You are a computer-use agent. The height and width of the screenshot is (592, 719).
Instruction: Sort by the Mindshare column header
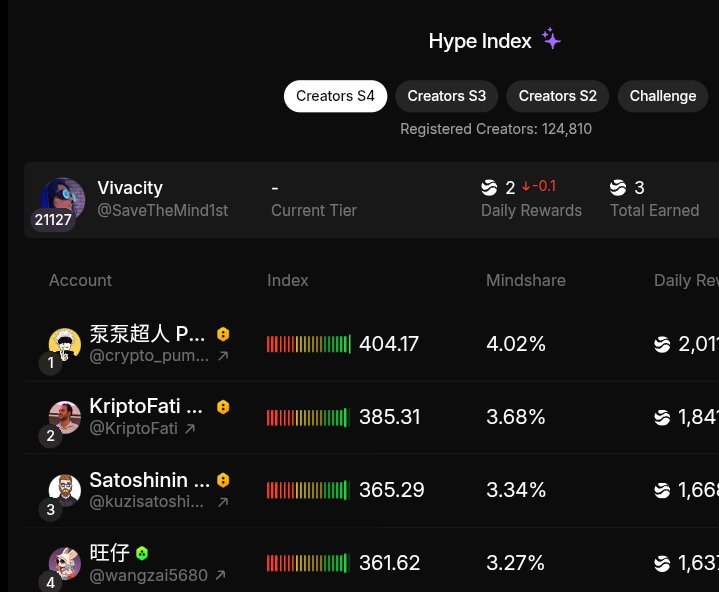pyautogui.click(x=525, y=280)
